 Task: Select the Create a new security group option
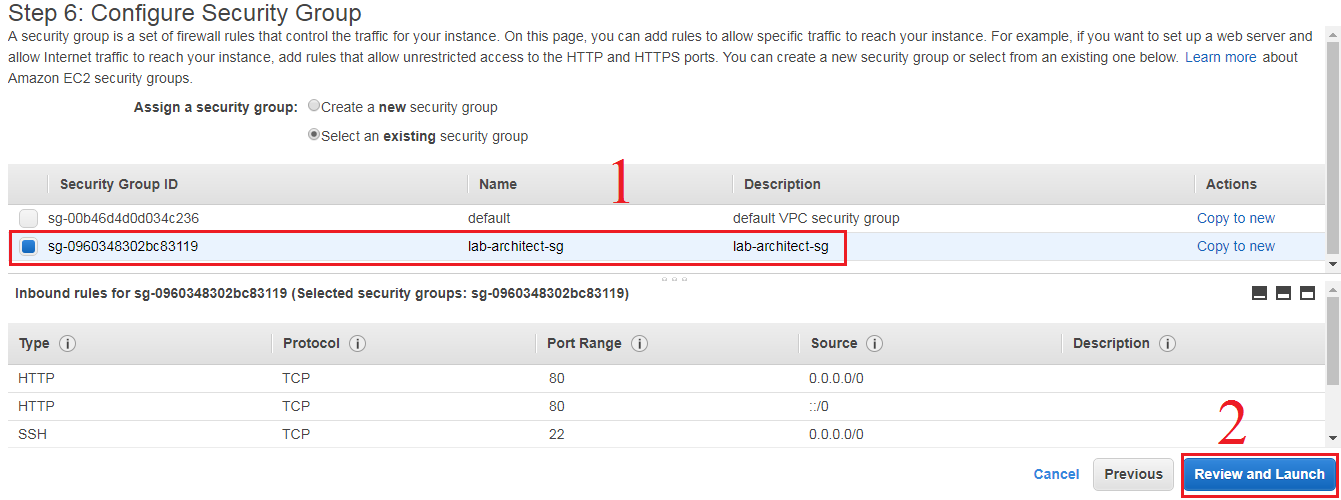pos(315,106)
